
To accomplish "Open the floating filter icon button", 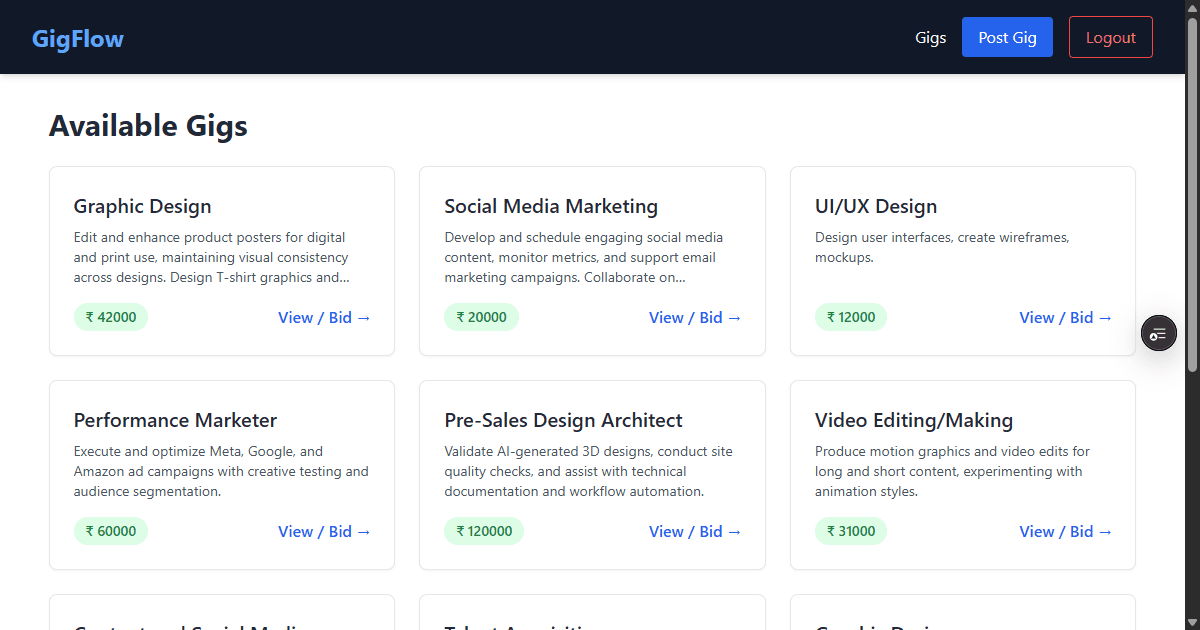I will [1158, 333].
